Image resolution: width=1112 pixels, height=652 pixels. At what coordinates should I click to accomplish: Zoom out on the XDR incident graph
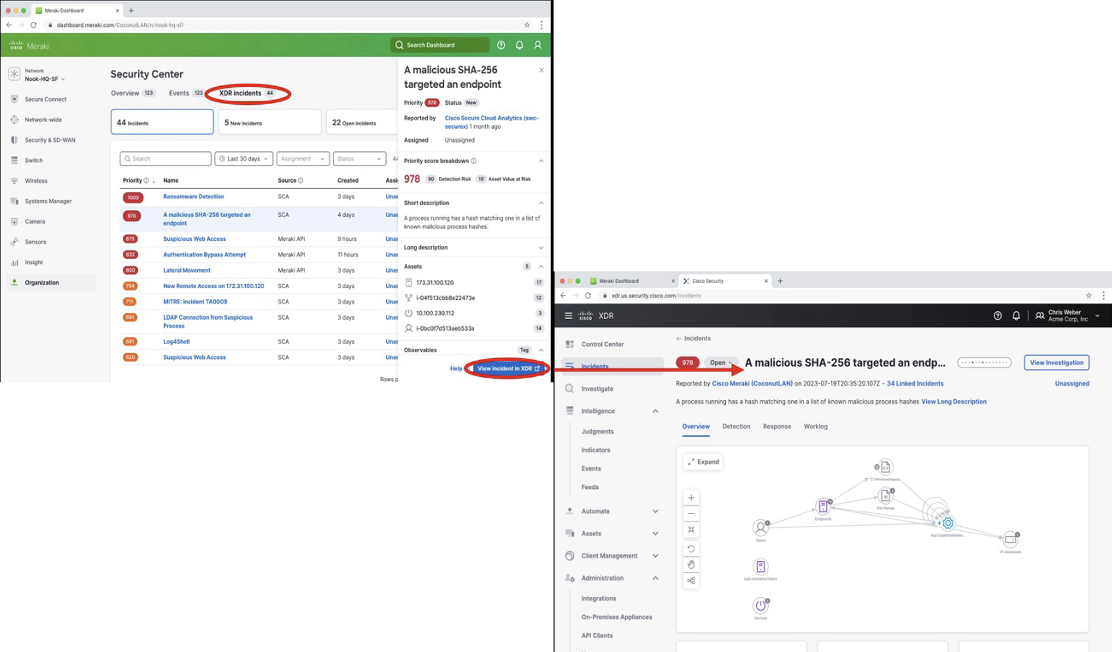pyautogui.click(x=691, y=513)
